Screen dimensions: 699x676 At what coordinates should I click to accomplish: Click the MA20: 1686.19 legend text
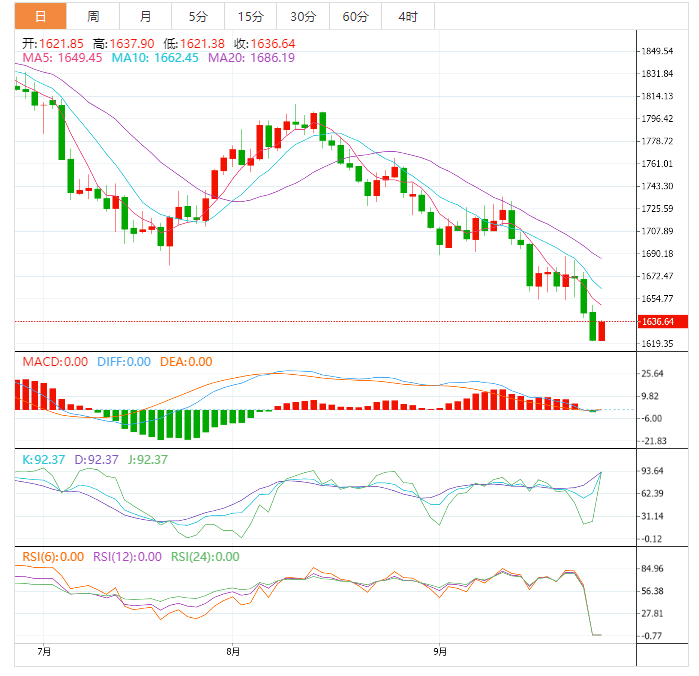251,58
